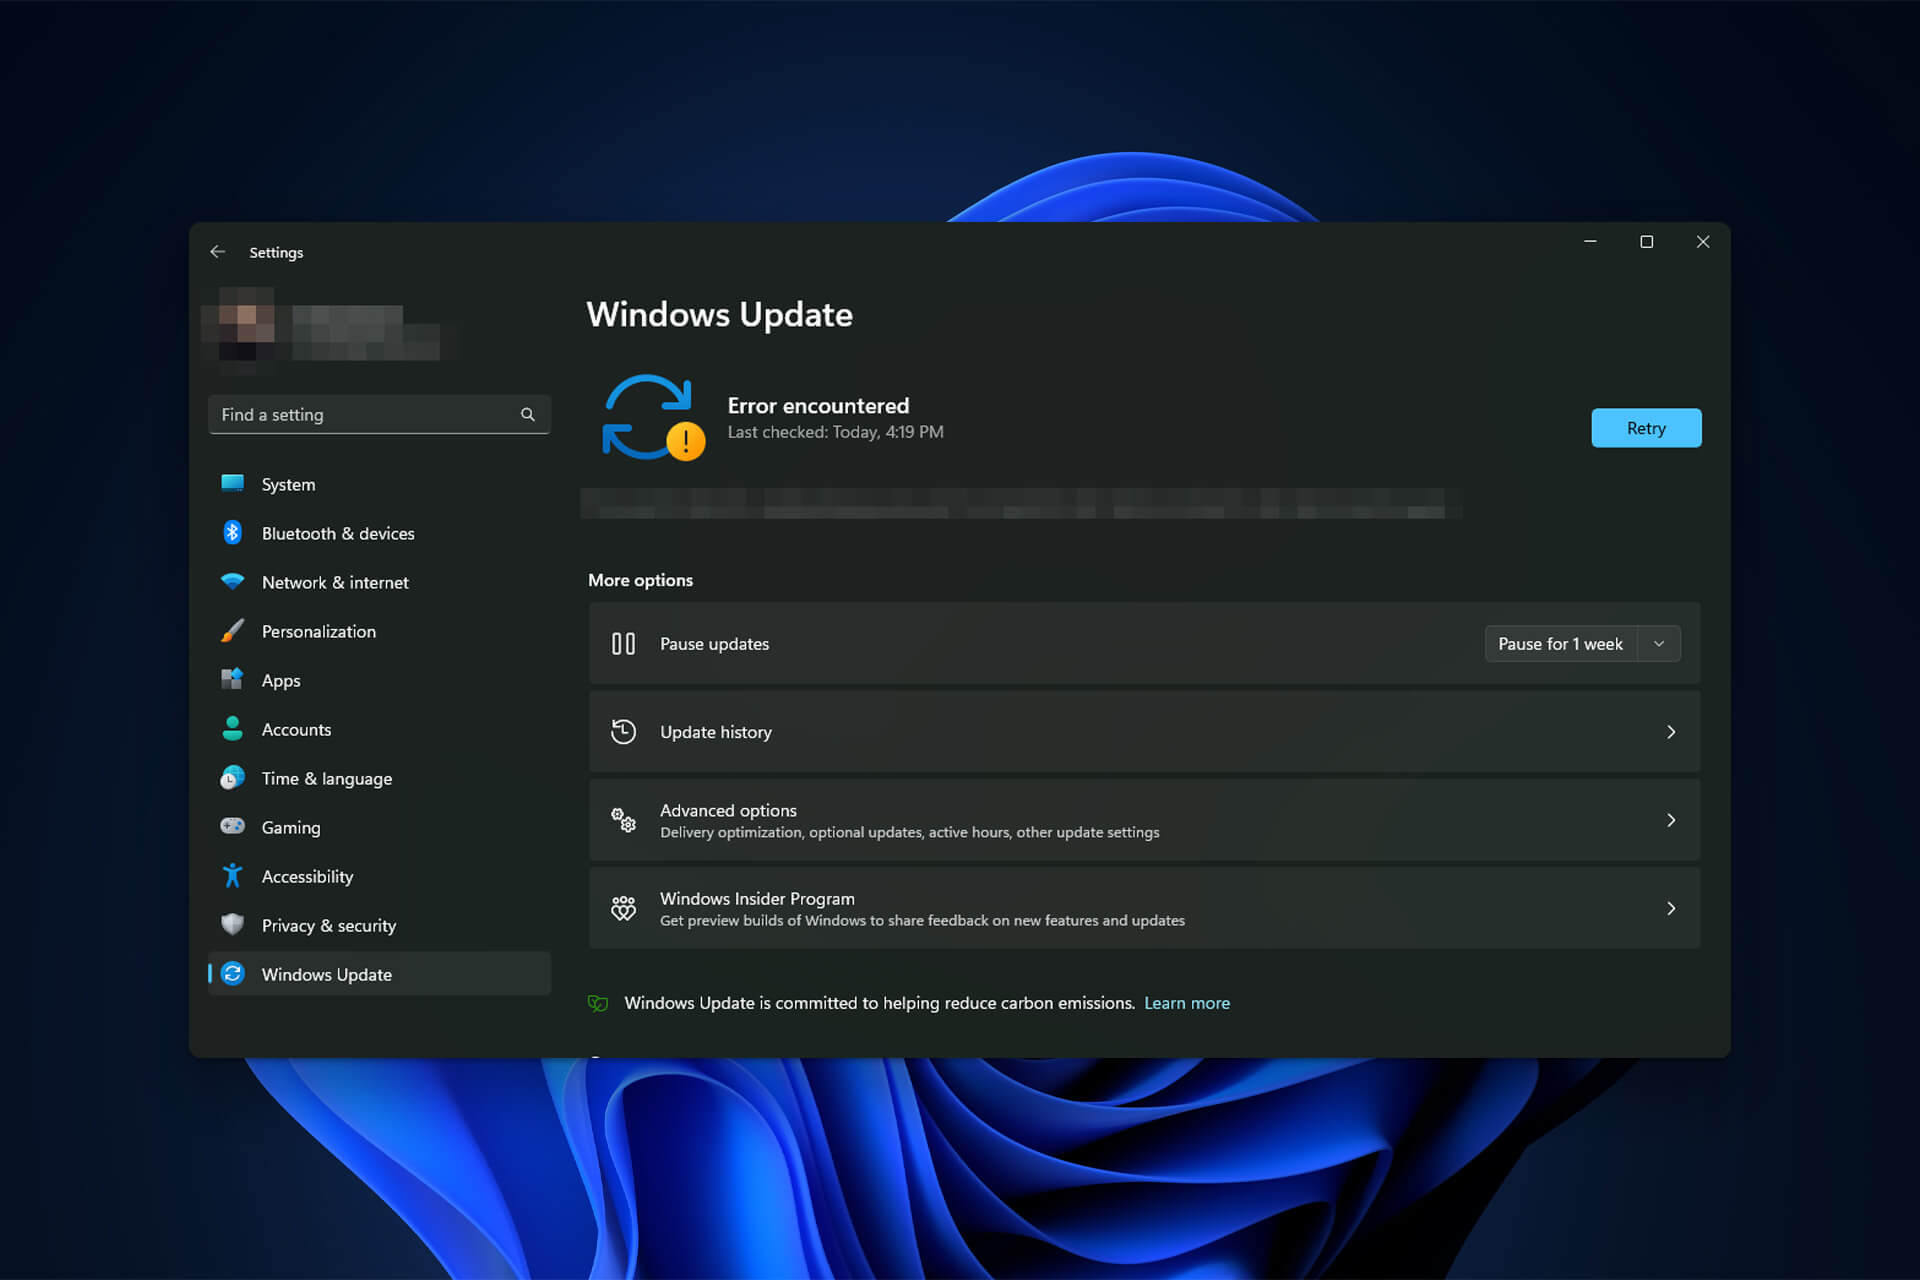Expand Windows Insider Program chevron
Viewport: 1920px width, 1280px height.
[x=1671, y=908]
